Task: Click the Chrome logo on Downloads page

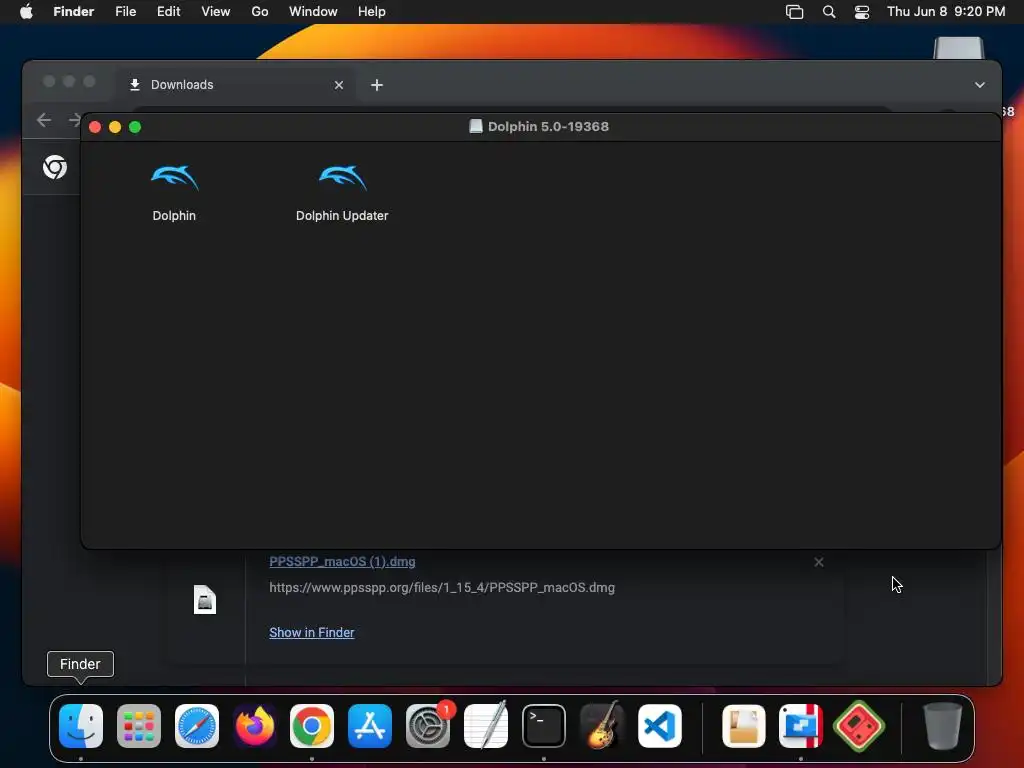Action: pos(55,167)
